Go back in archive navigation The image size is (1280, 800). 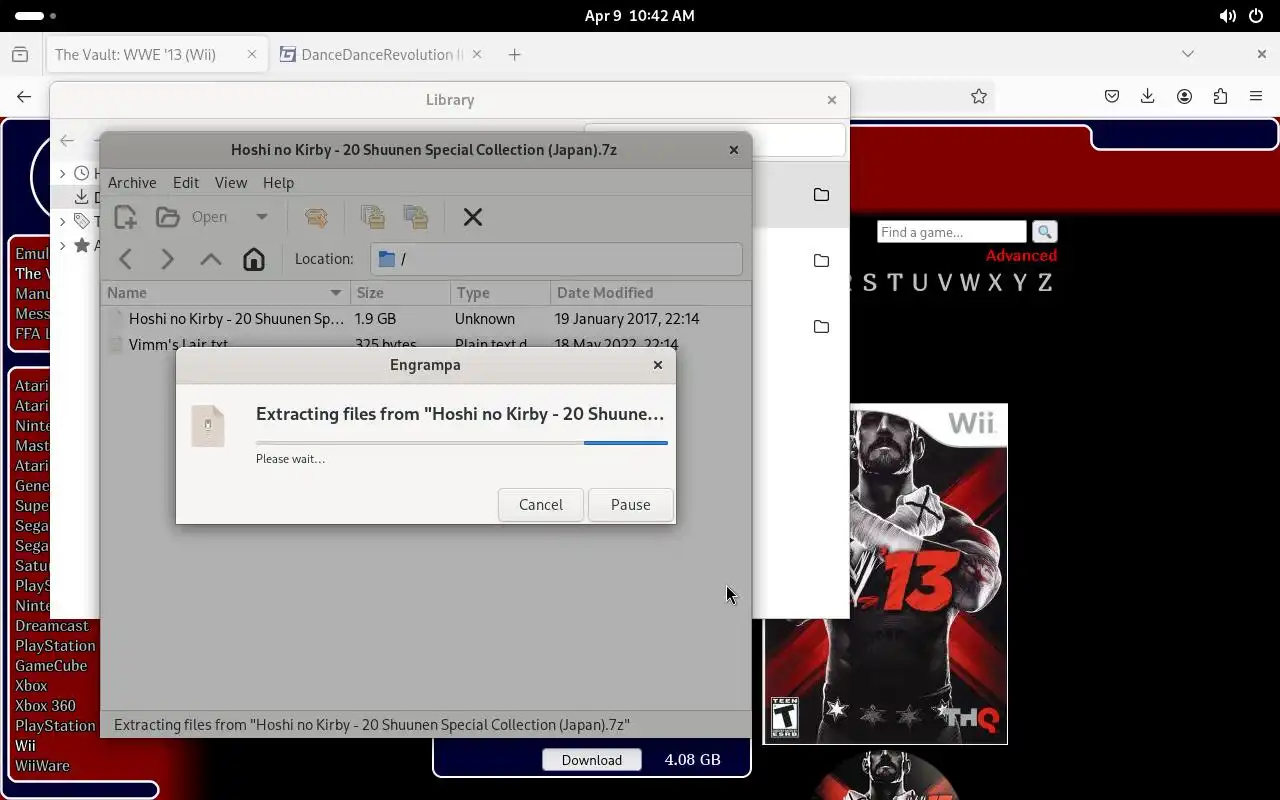click(x=126, y=260)
